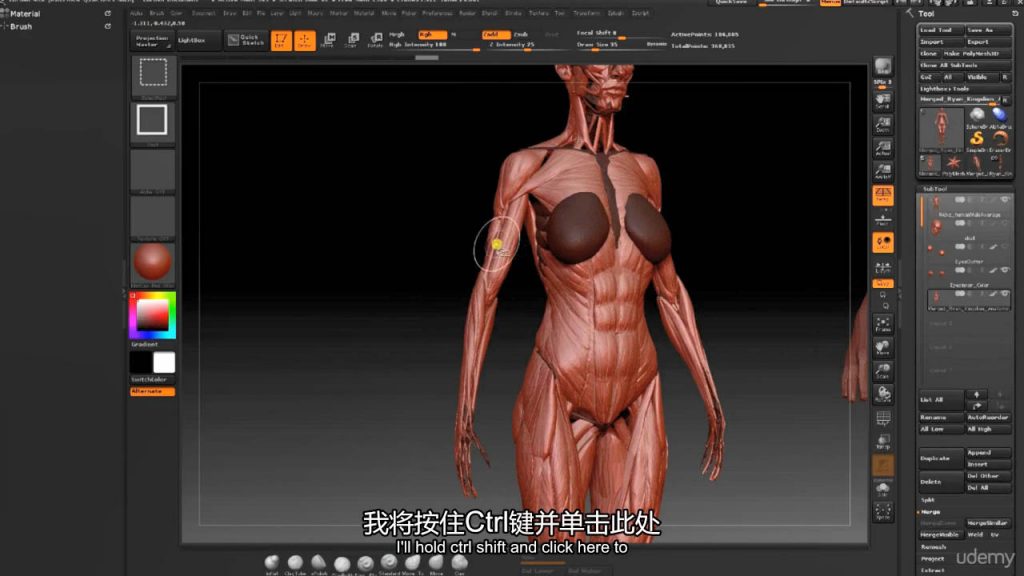Viewport: 1024px width, 576px height.
Task: Click the black secondary color swatch
Action: point(141,362)
